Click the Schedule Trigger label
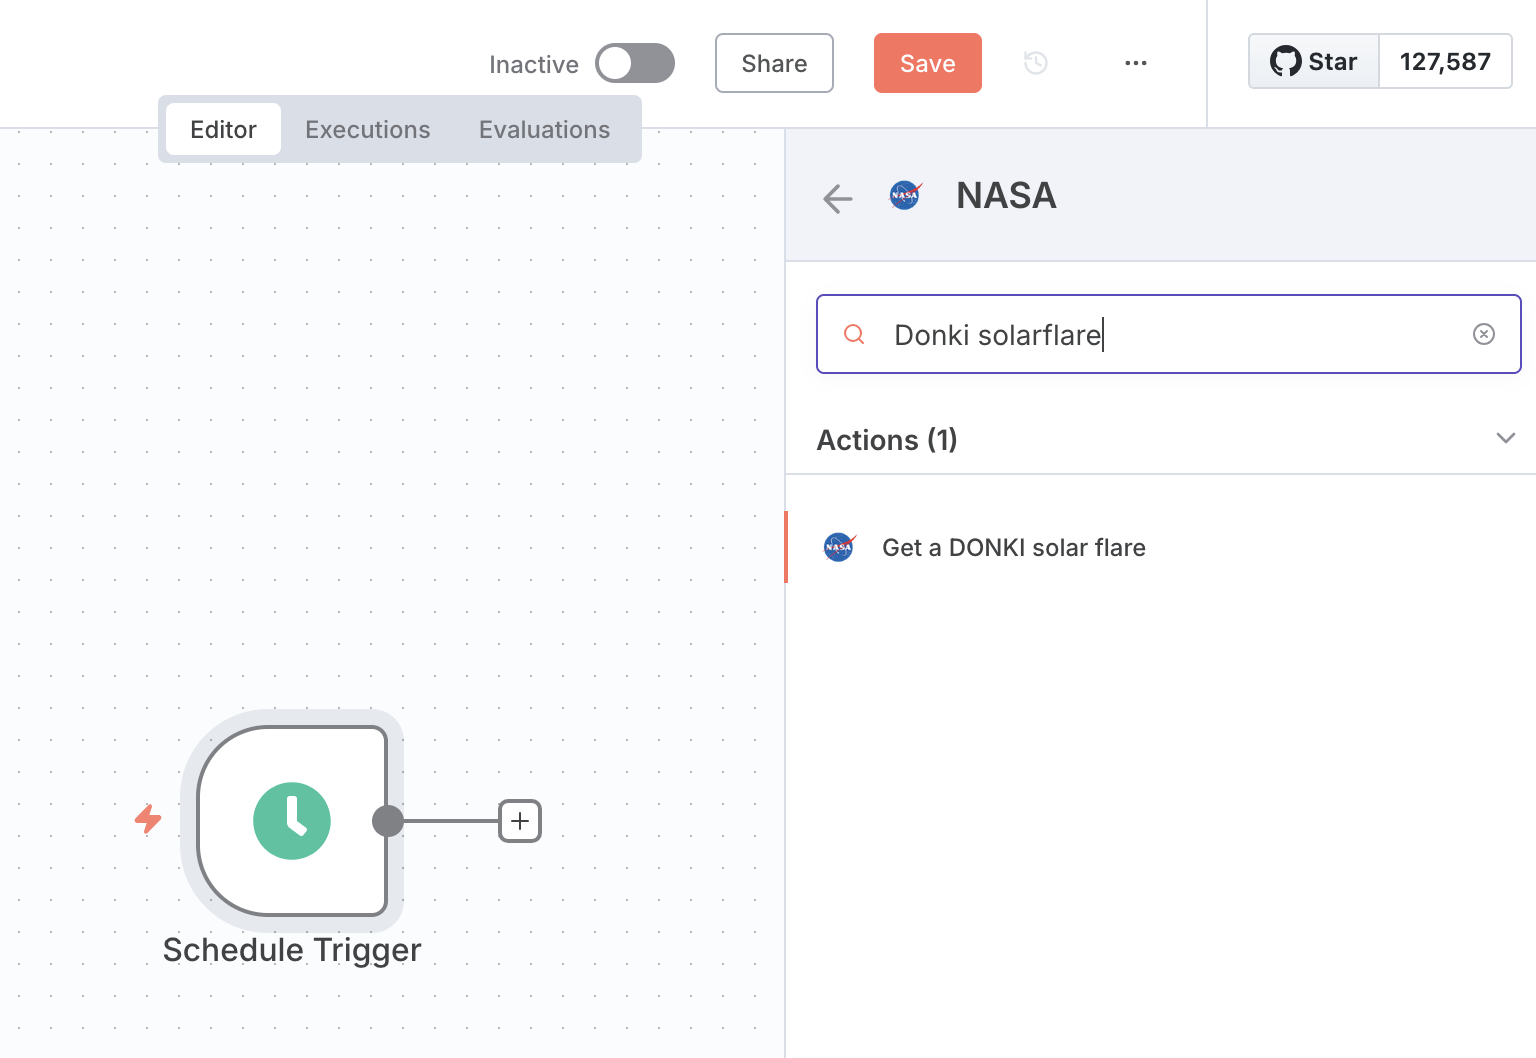This screenshot has width=1536, height=1058. click(x=292, y=950)
